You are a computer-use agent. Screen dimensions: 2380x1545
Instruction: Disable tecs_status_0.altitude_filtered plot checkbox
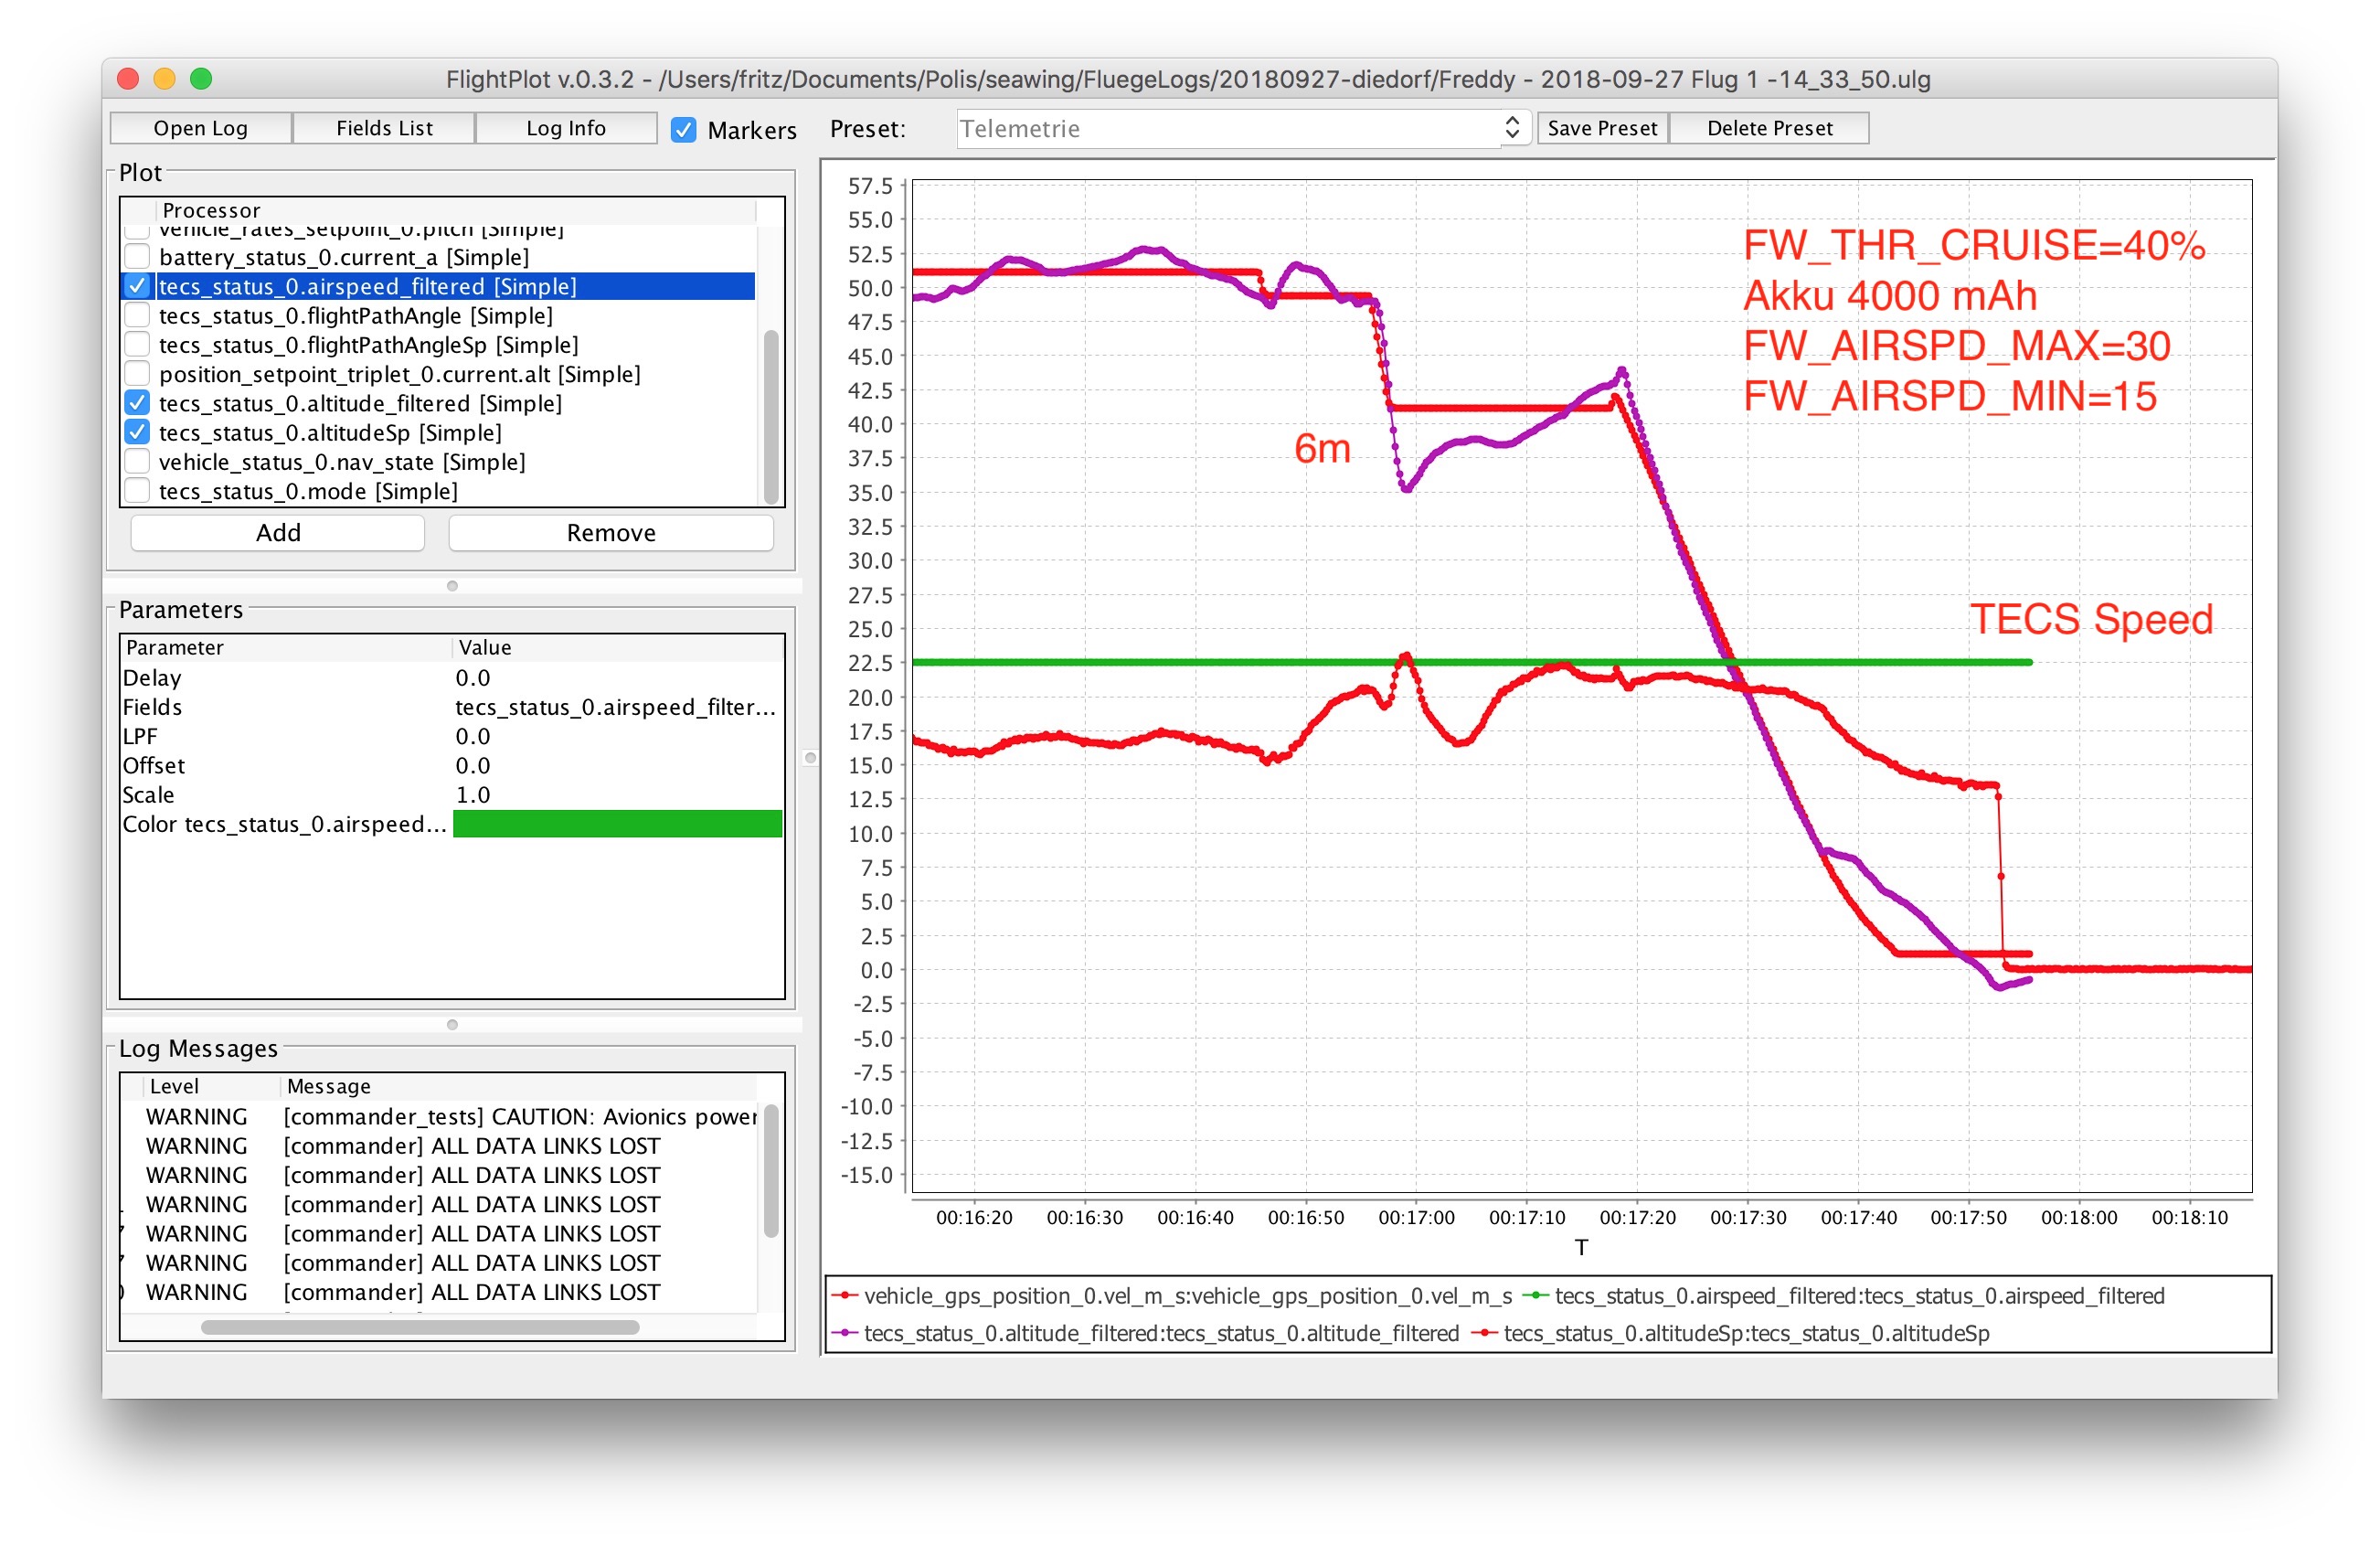coord(138,404)
